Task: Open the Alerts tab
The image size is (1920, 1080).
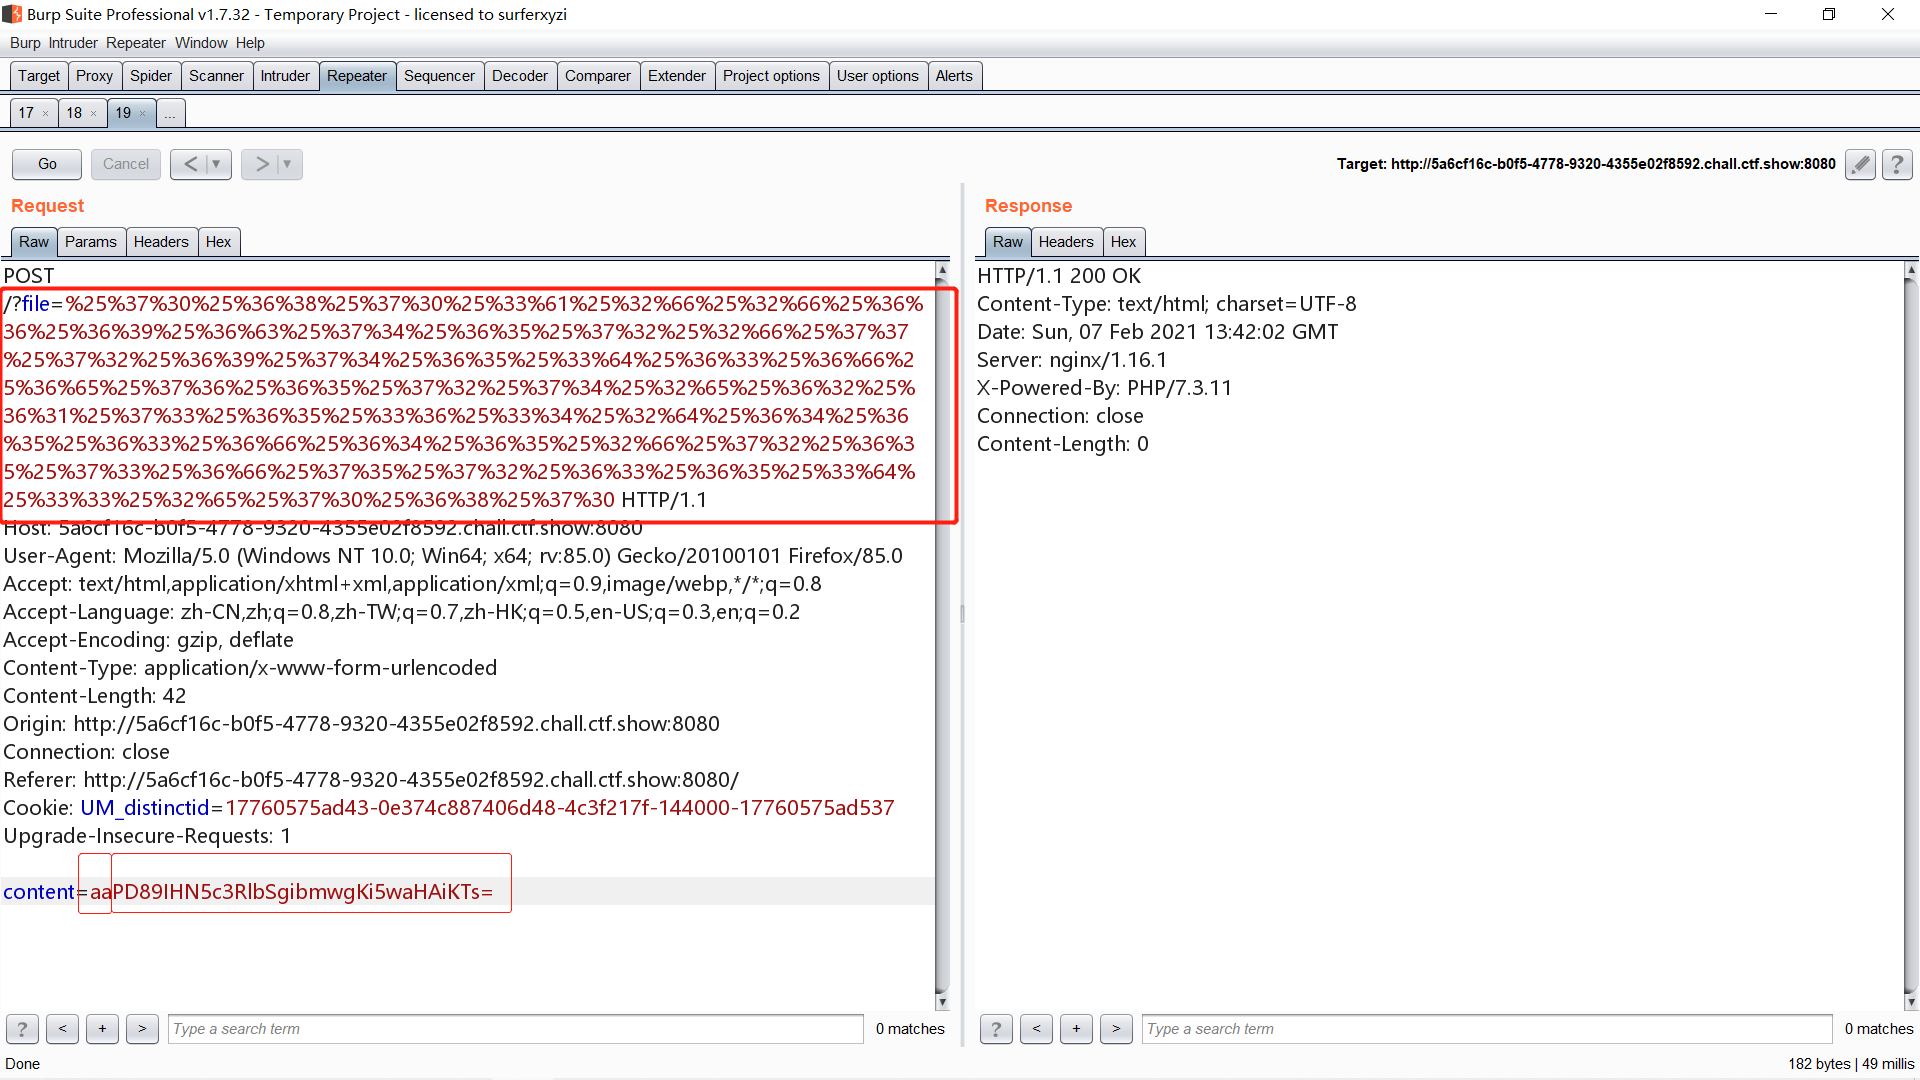Action: coord(954,76)
